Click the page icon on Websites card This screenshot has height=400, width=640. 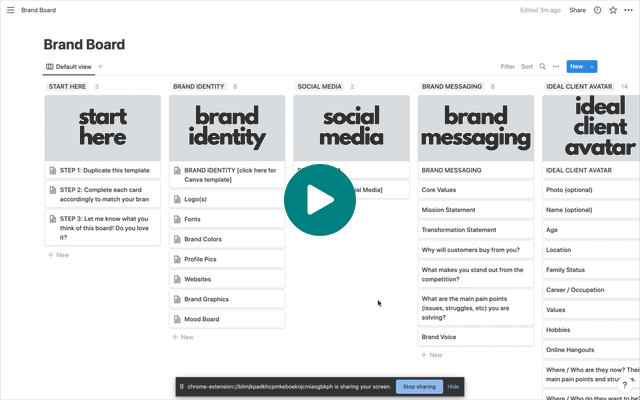[177, 279]
